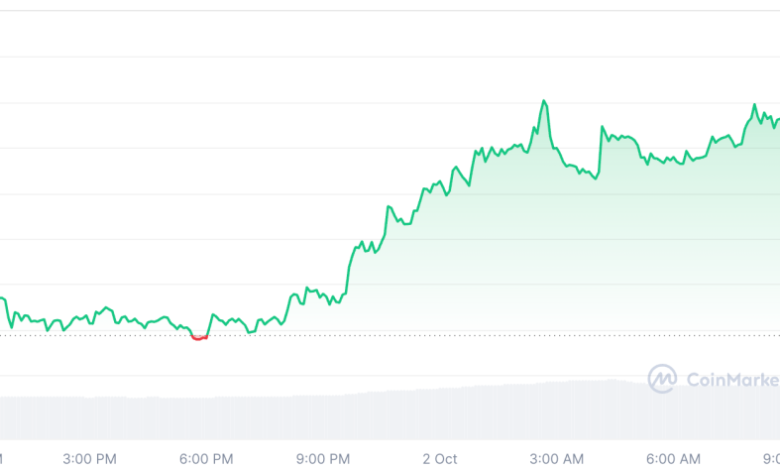Viewport: 780px width, 470px height.
Task: Select the 6:00 PM time axis label
Action: click(x=207, y=458)
